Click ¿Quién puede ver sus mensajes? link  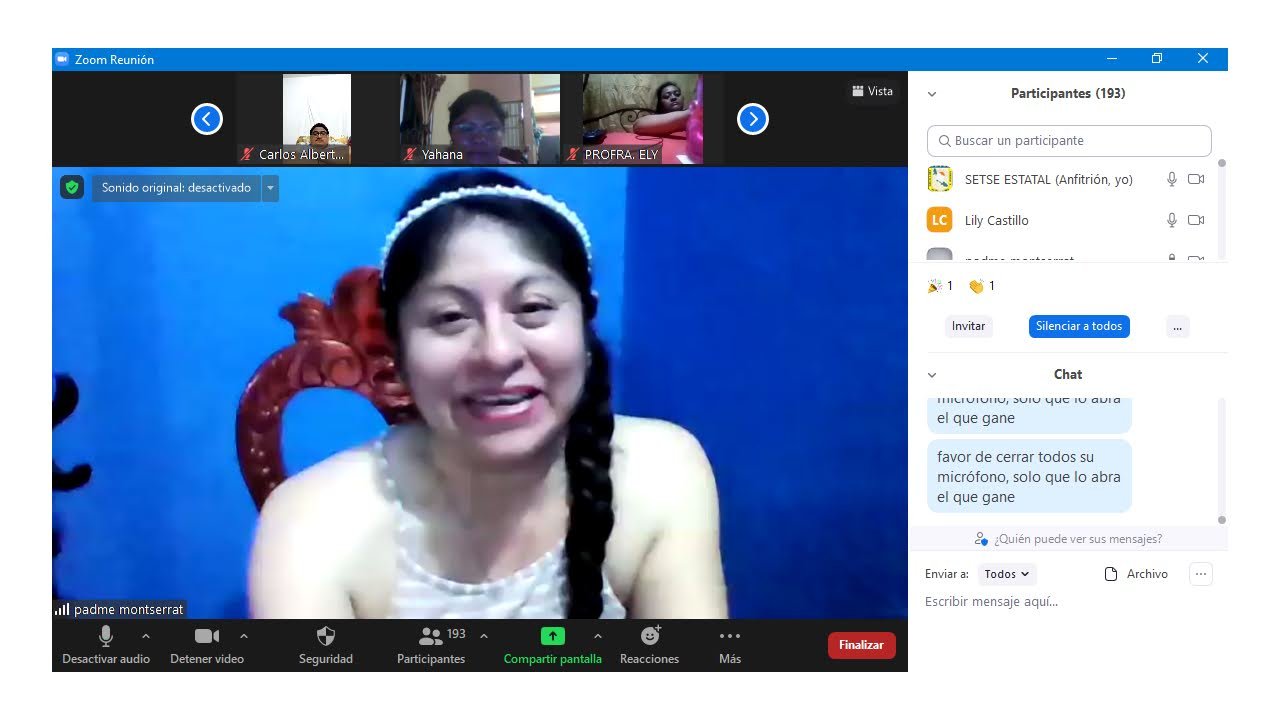pos(1068,539)
